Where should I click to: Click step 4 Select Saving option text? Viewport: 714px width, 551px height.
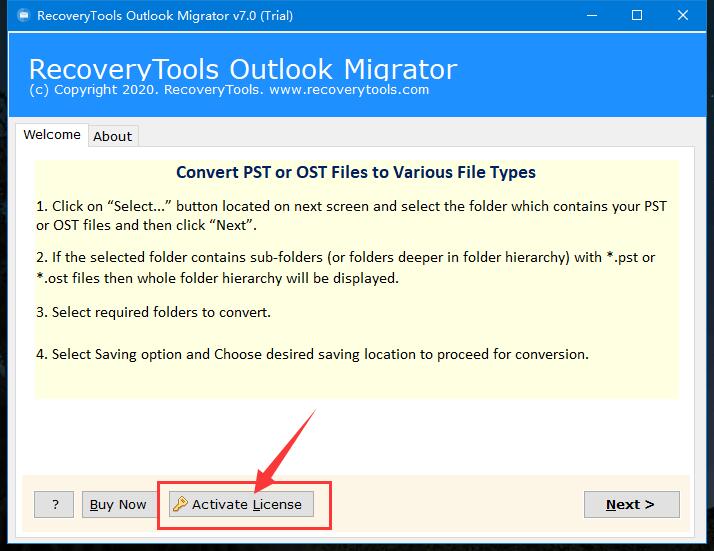point(312,354)
